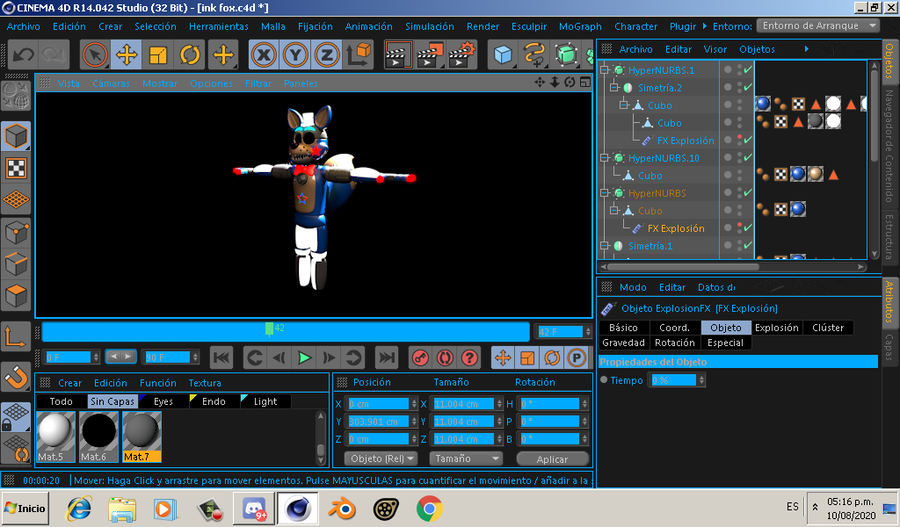Switch to the Explosión attribute tab
Viewport: 900px width, 527px height.
[777, 328]
